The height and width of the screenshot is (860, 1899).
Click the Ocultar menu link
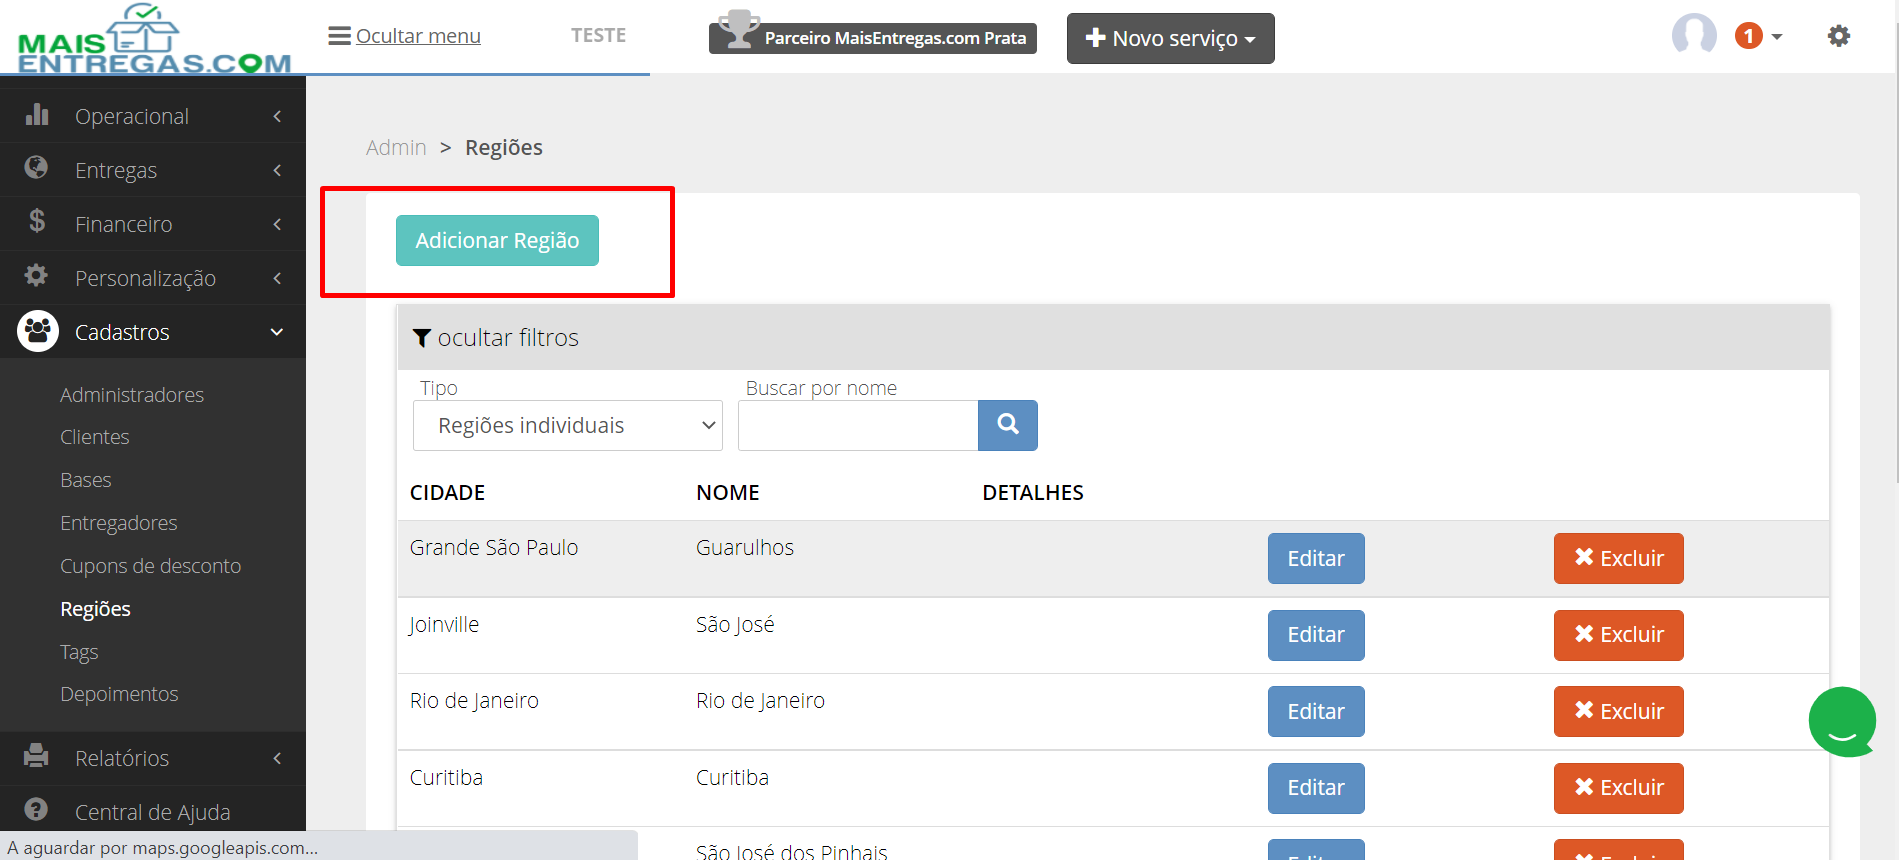tap(418, 36)
